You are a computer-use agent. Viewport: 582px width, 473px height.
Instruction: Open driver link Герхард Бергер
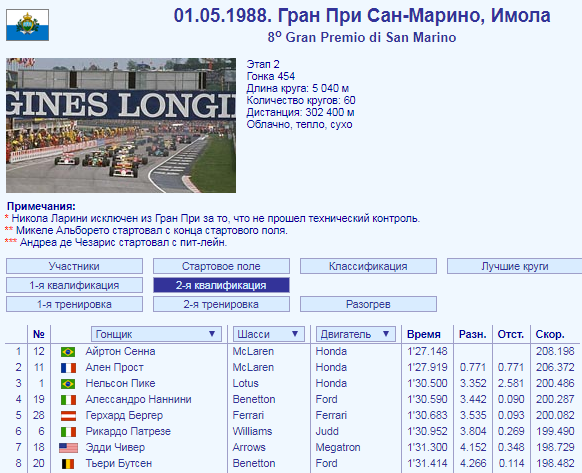point(124,415)
